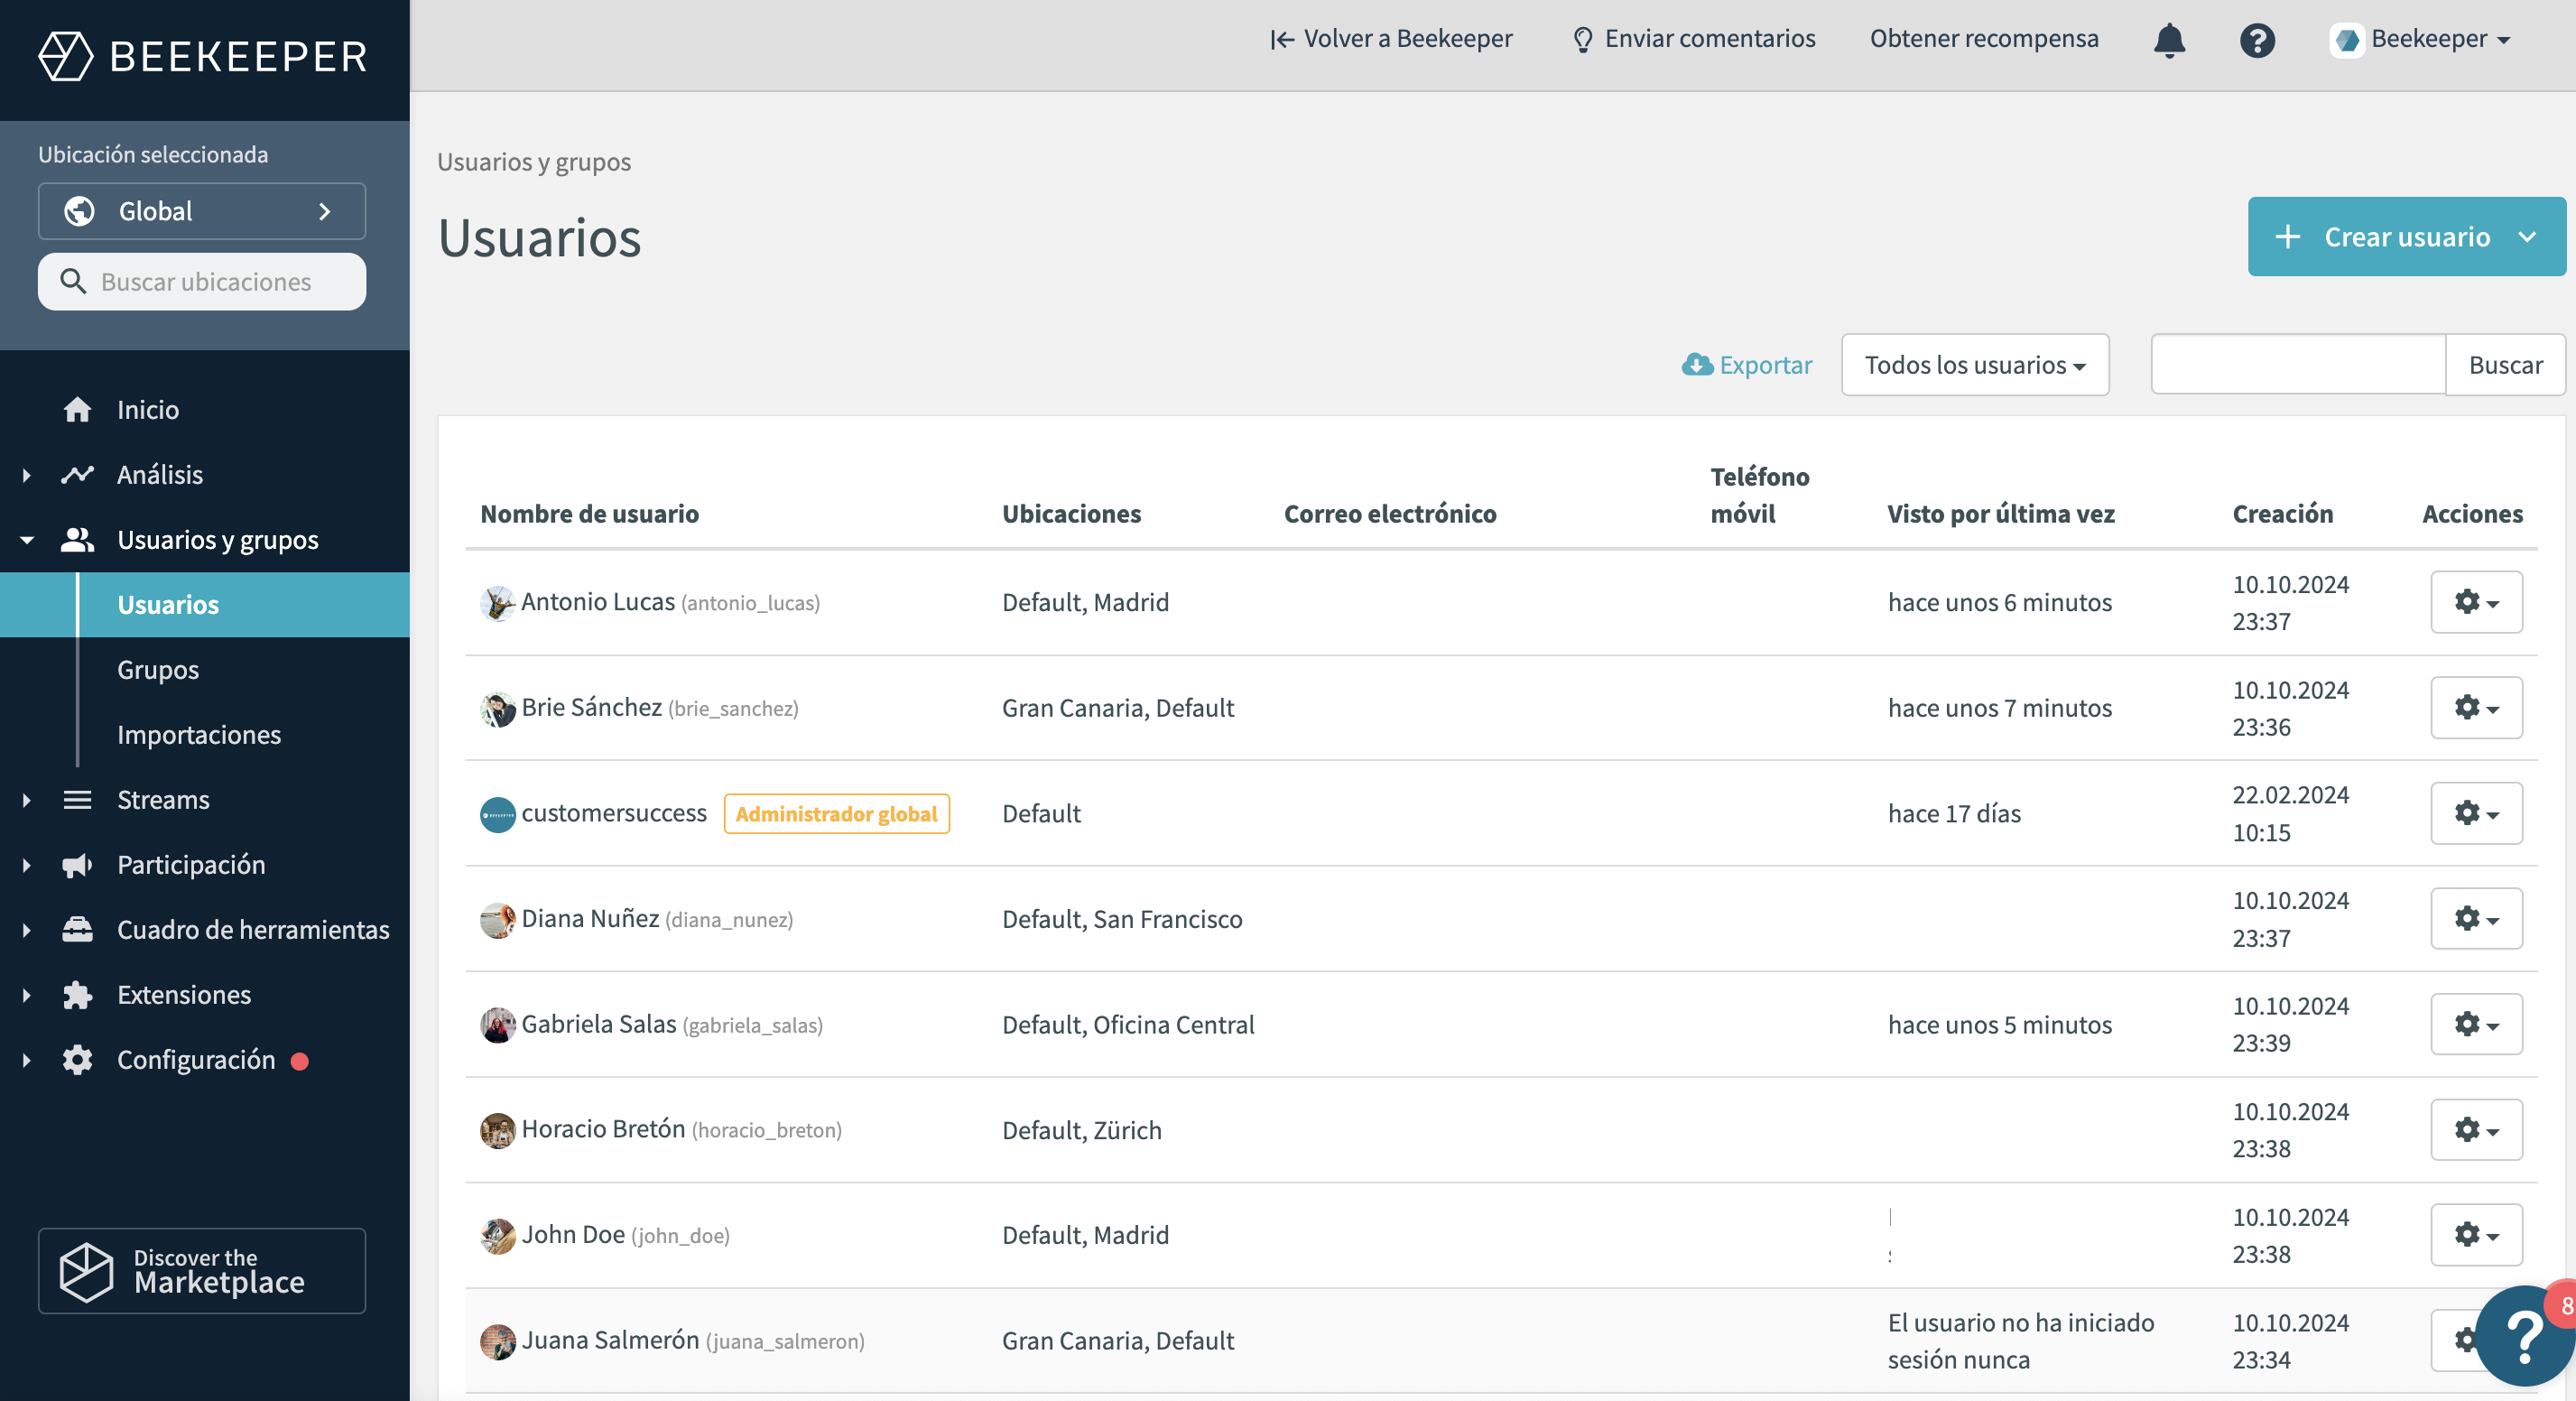Collapse the Usuarios y grupos section

click(x=27, y=540)
